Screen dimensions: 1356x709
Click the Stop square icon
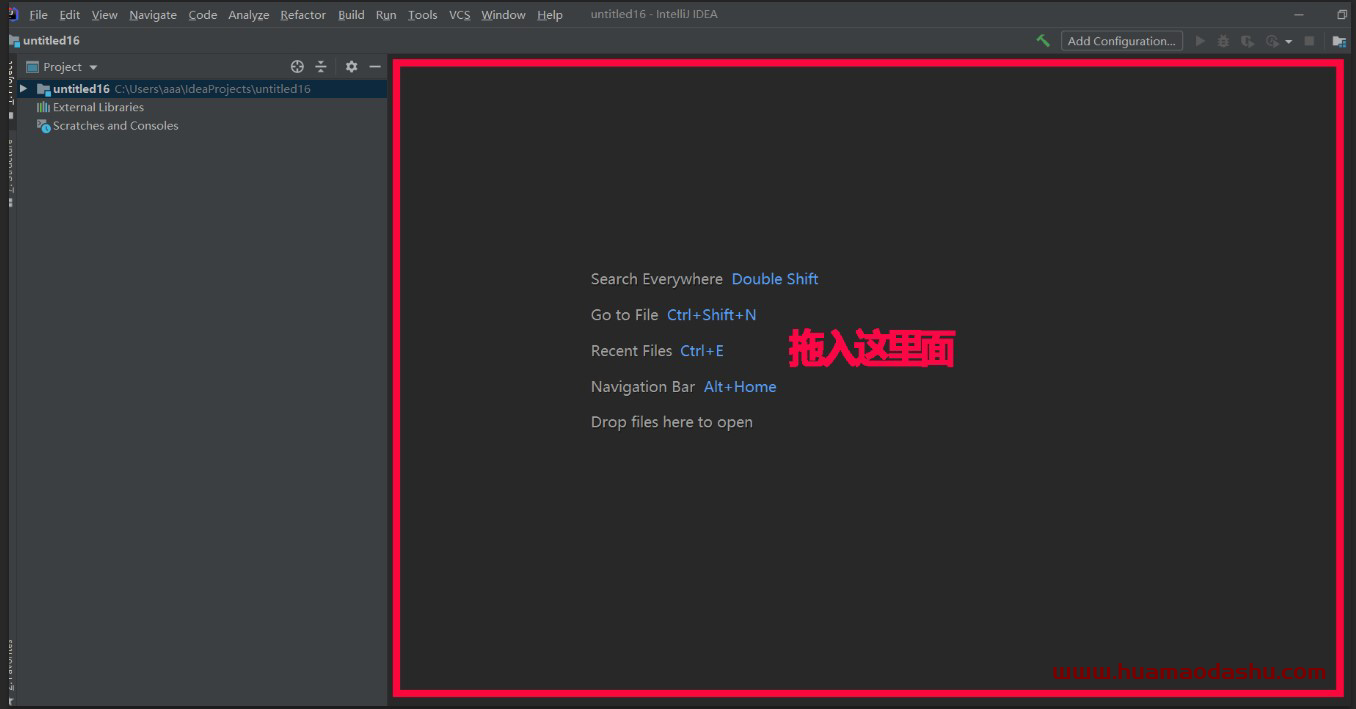[1309, 41]
